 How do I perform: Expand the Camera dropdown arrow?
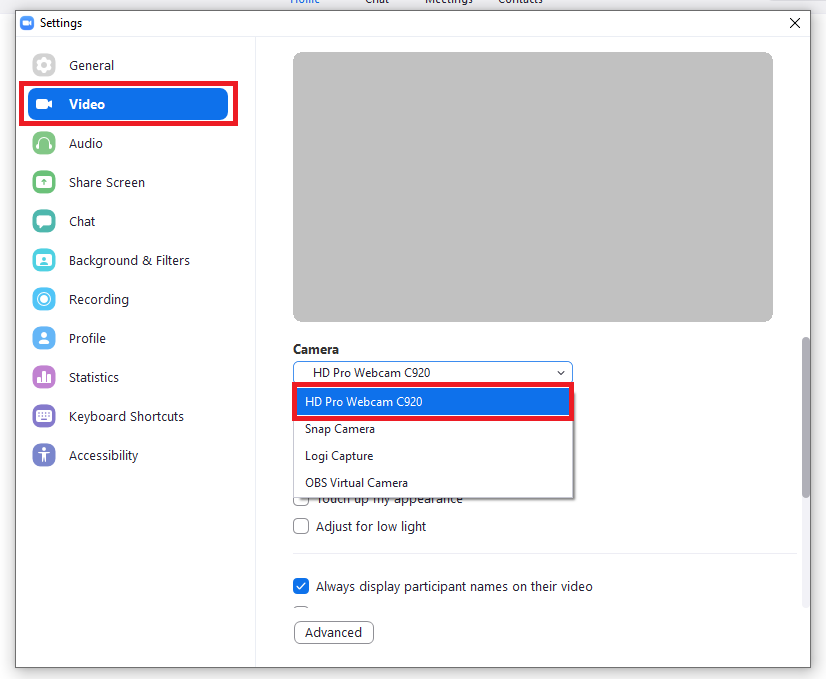click(560, 373)
